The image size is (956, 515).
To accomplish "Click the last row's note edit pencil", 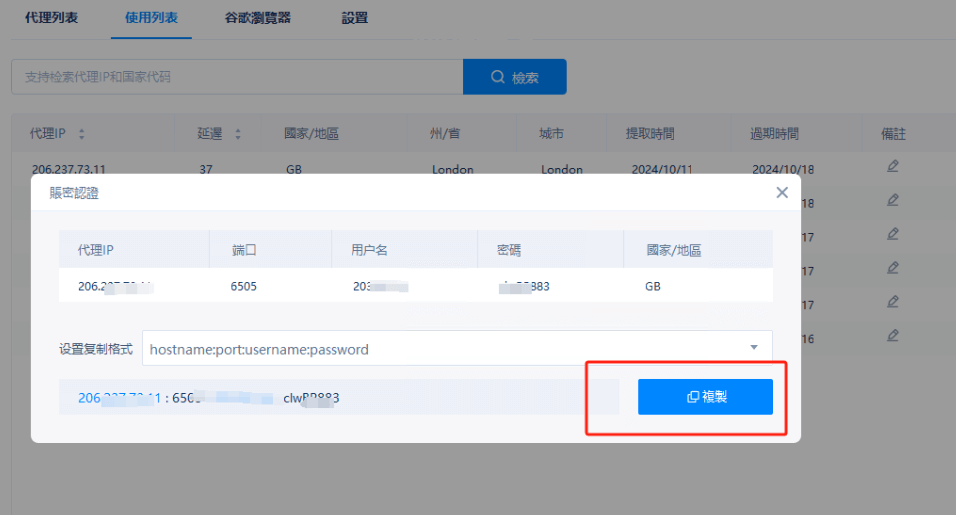I will point(892,335).
